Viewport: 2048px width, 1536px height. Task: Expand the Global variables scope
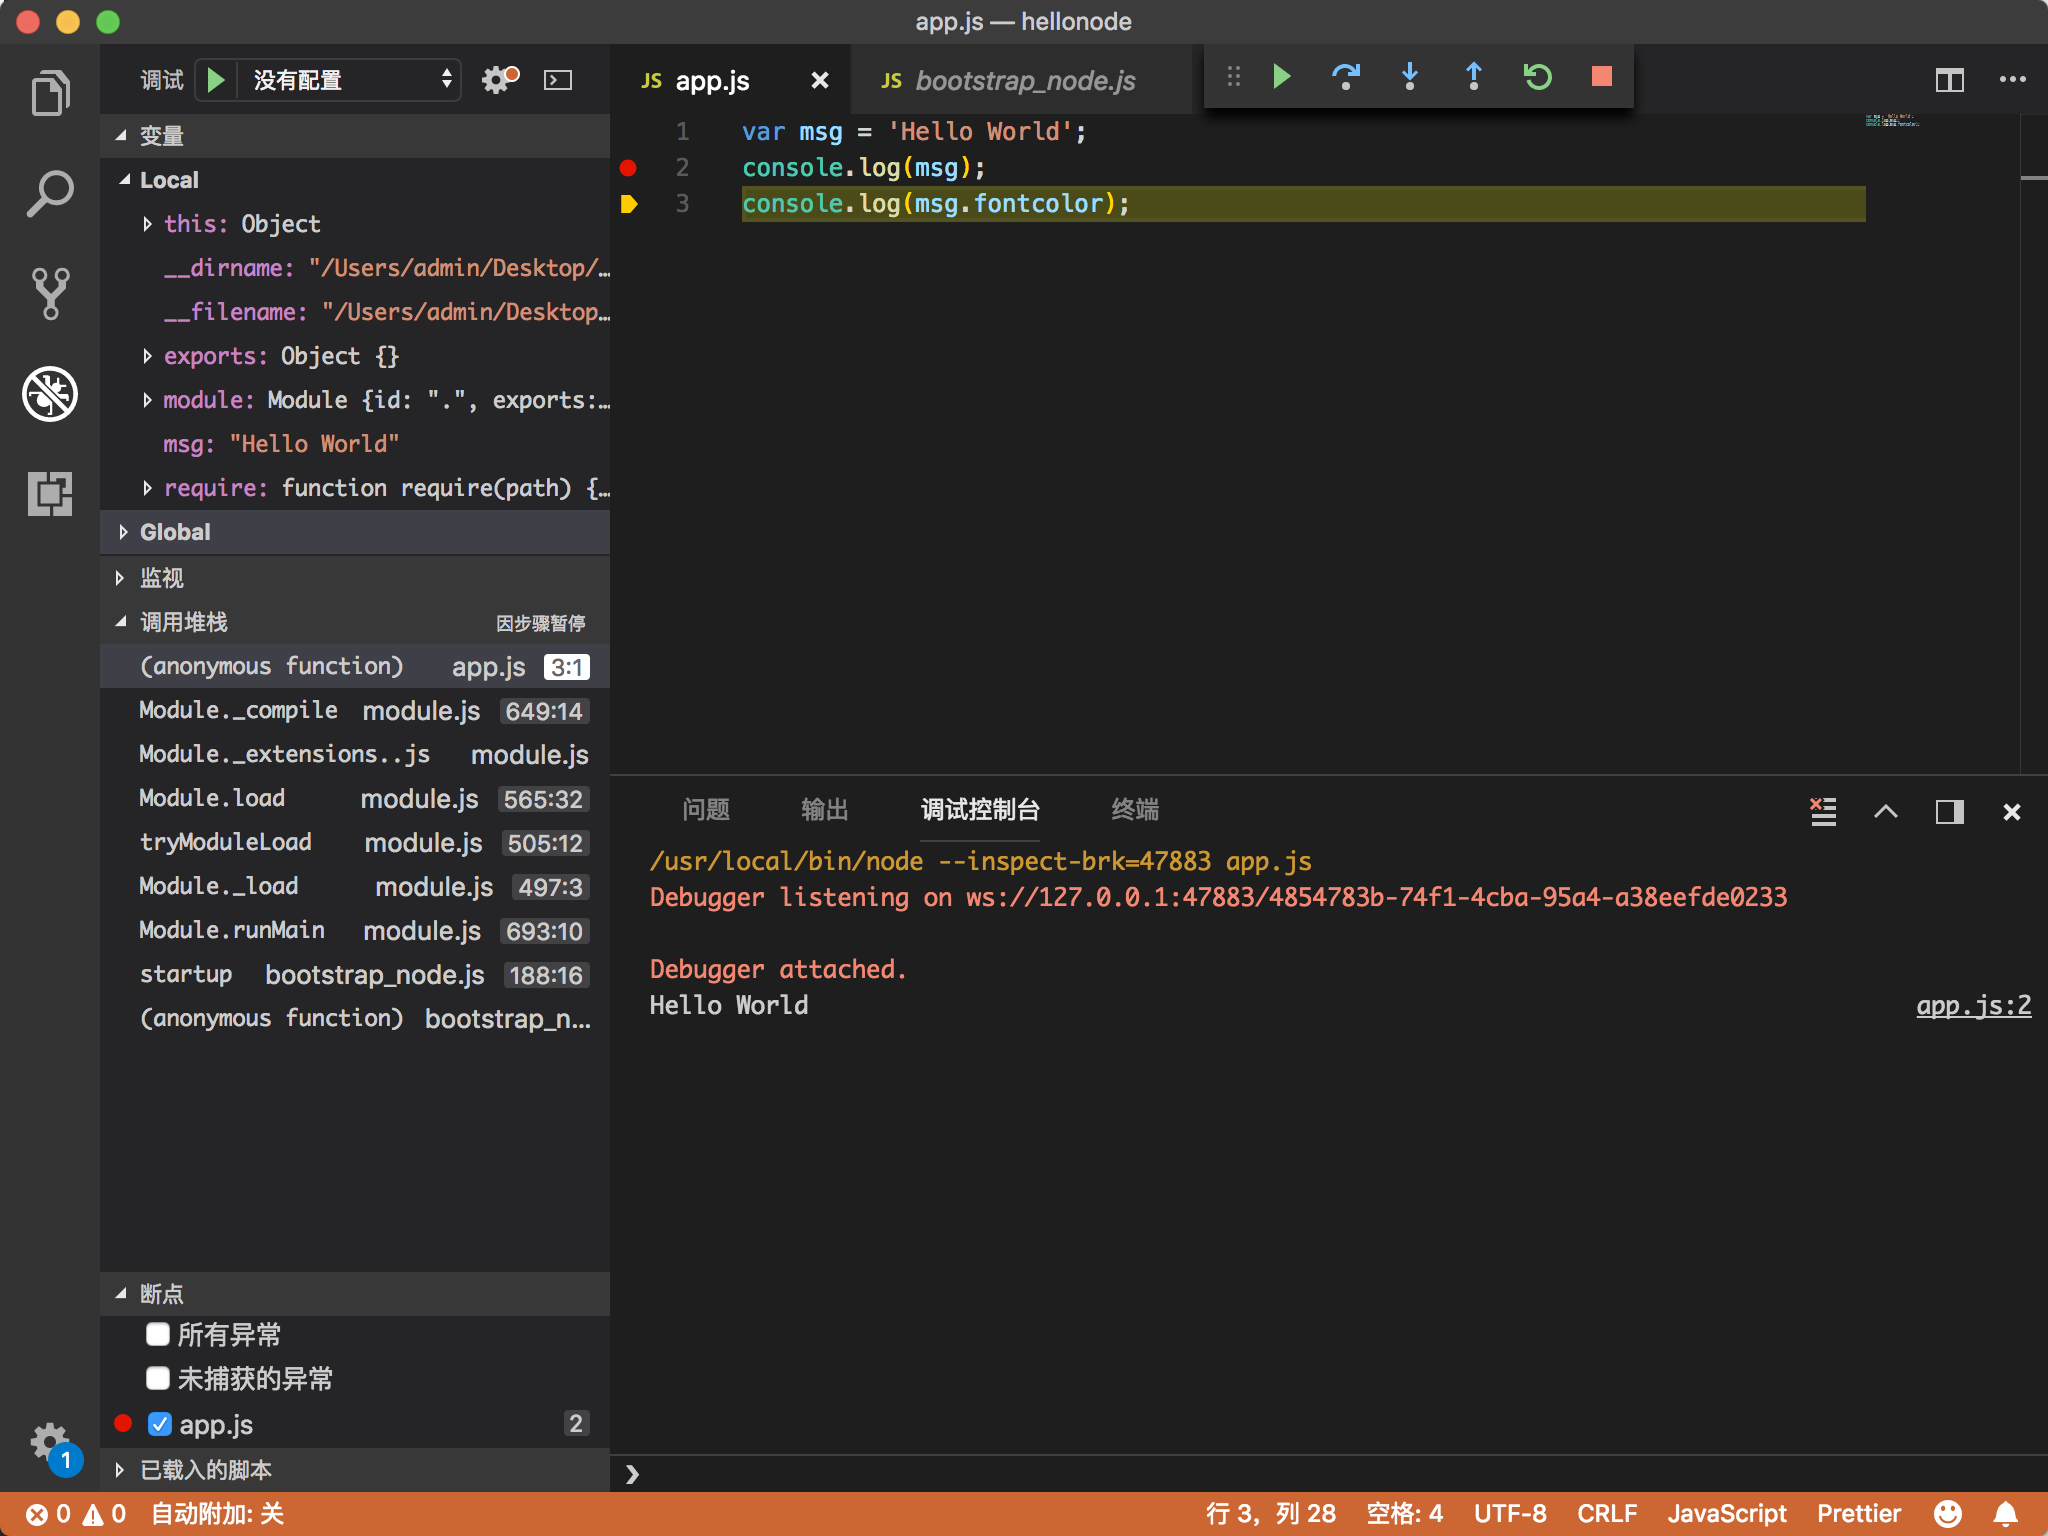pos(174,532)
